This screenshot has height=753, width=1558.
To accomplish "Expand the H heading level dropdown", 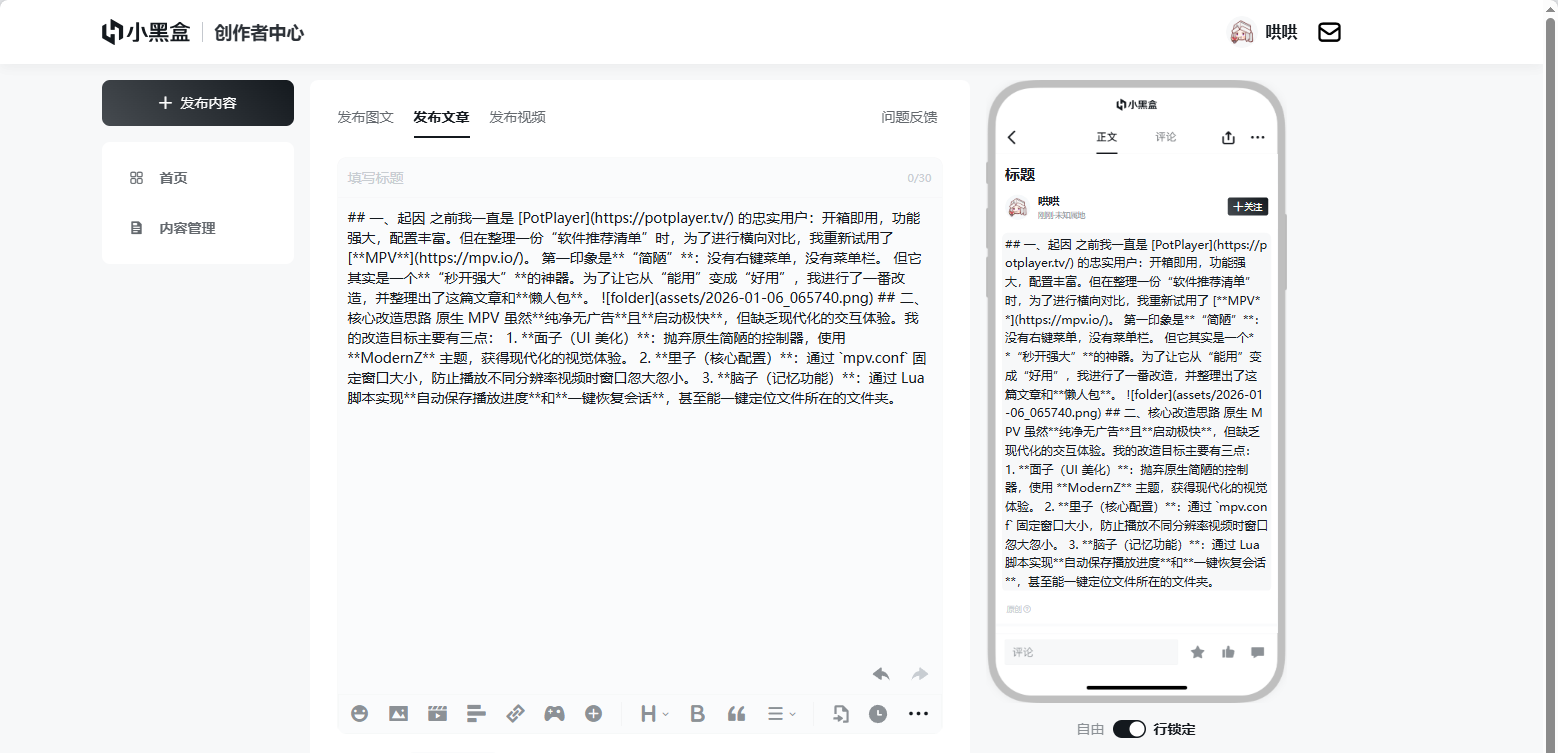I will [x=655, y=713].
